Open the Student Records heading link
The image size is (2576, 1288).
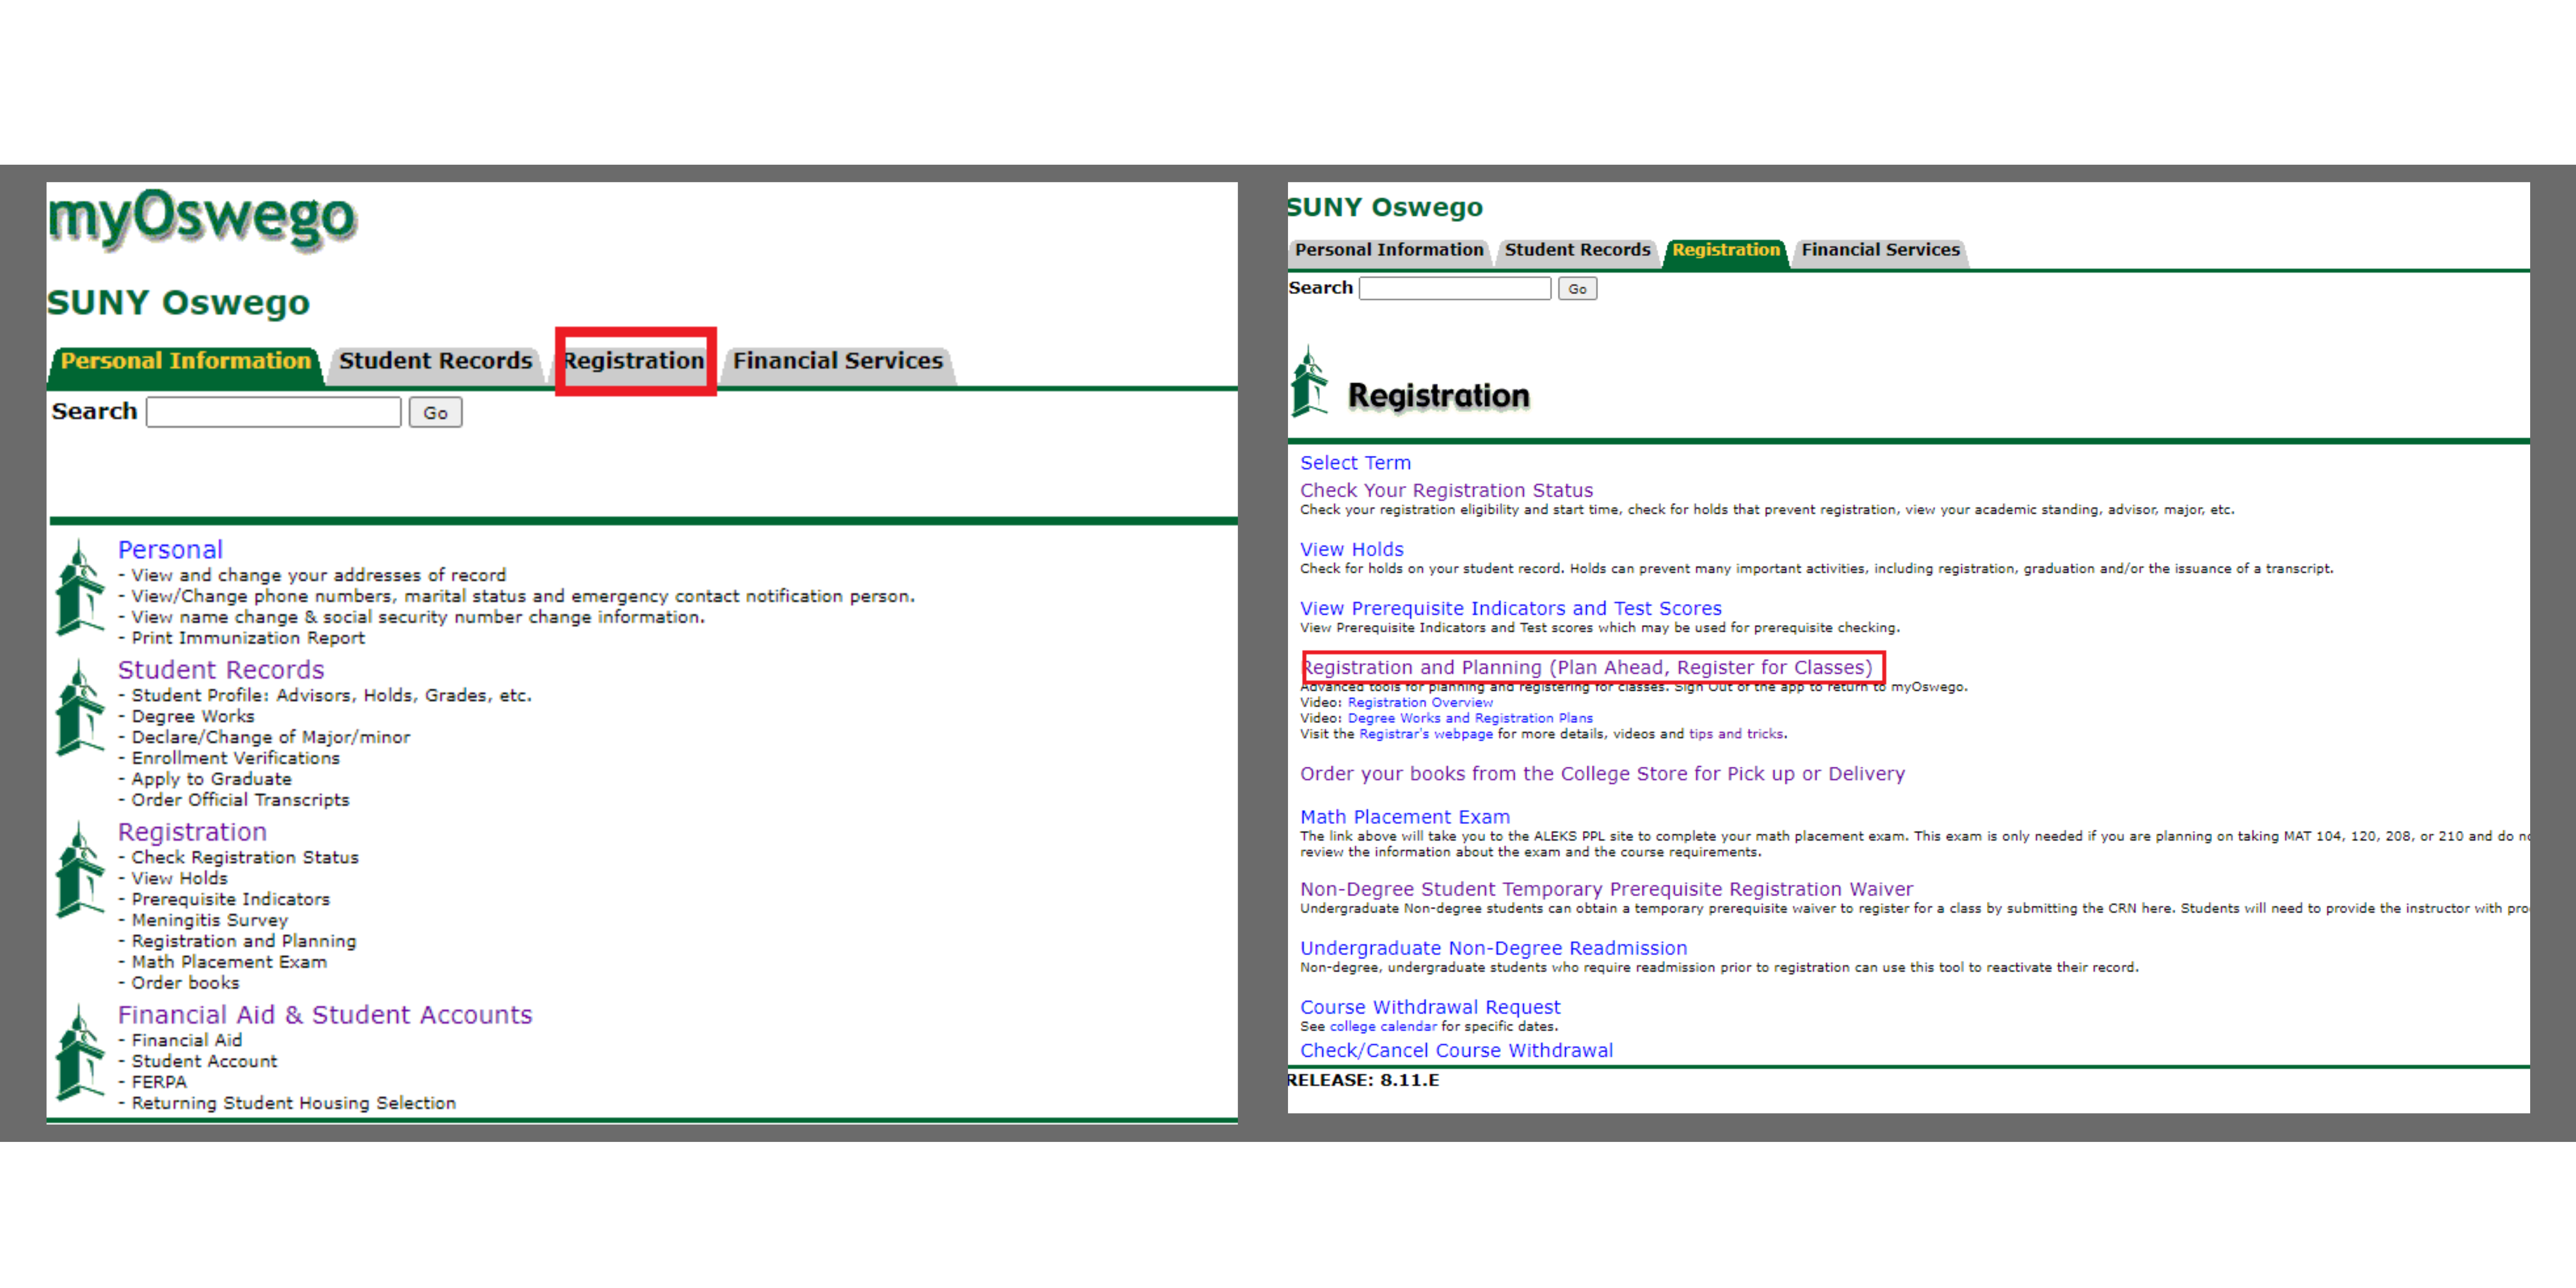pos(221,670)
